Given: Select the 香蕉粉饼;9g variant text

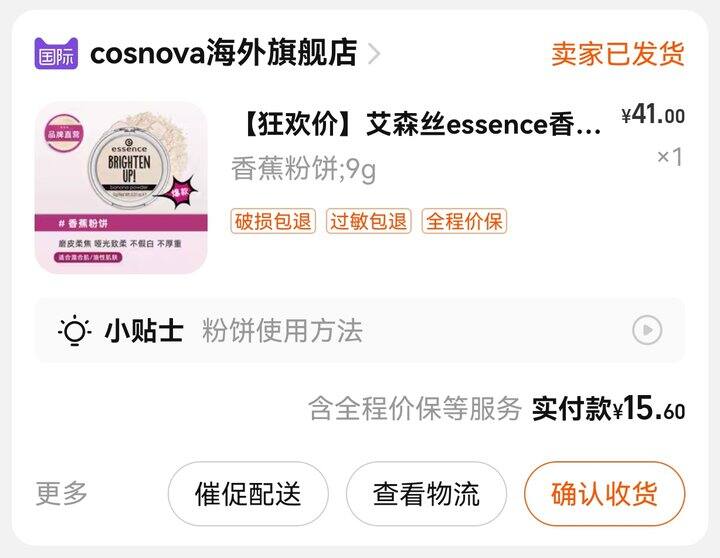Looking at the screenshot, I should [x=304, y=169].
